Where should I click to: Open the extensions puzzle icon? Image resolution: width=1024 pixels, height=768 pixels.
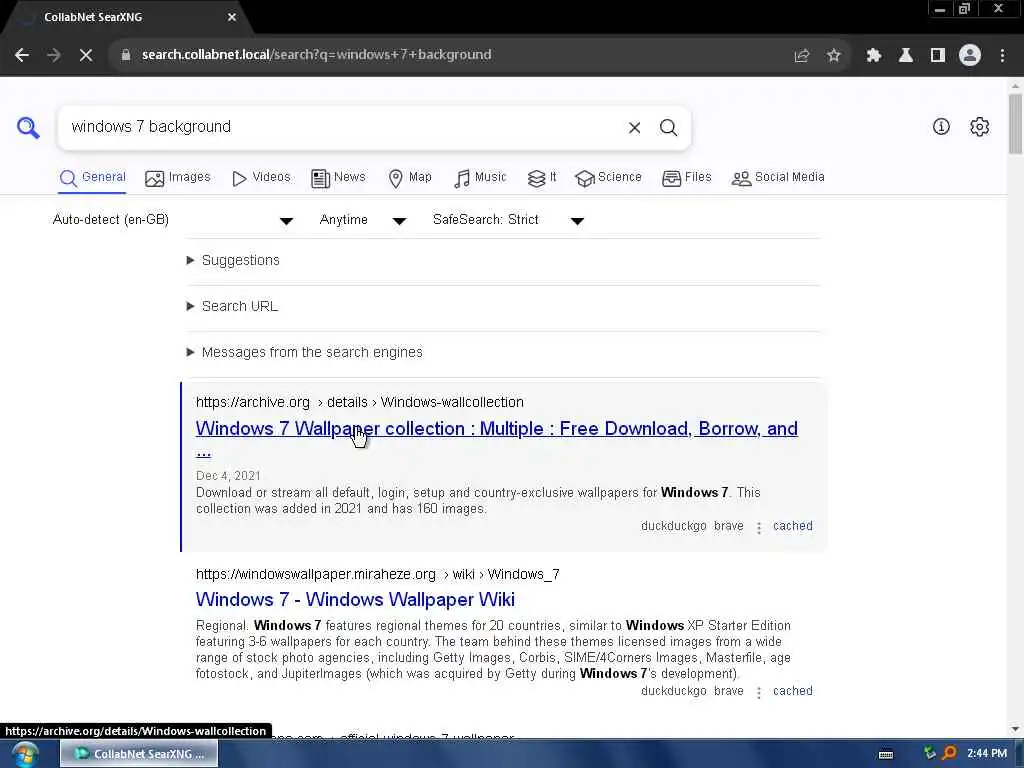pyautogui.click(x=874, y=56)
